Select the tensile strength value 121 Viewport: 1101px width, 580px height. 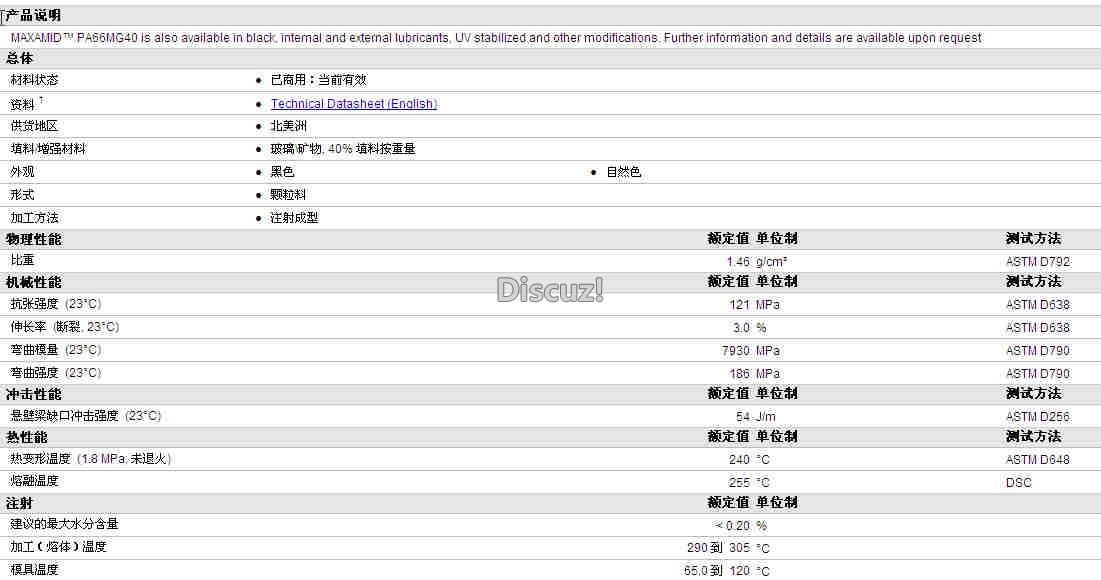[739, 305]
